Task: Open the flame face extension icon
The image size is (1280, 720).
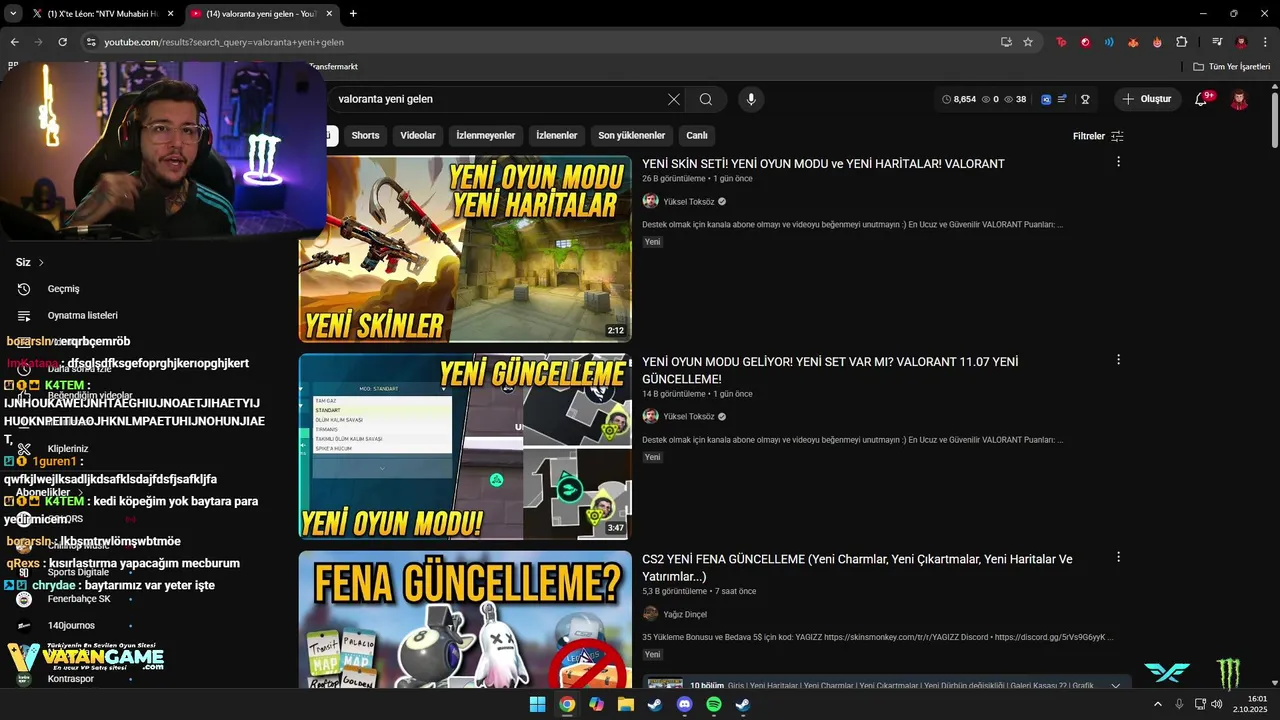Action: tap(1157, 42)
